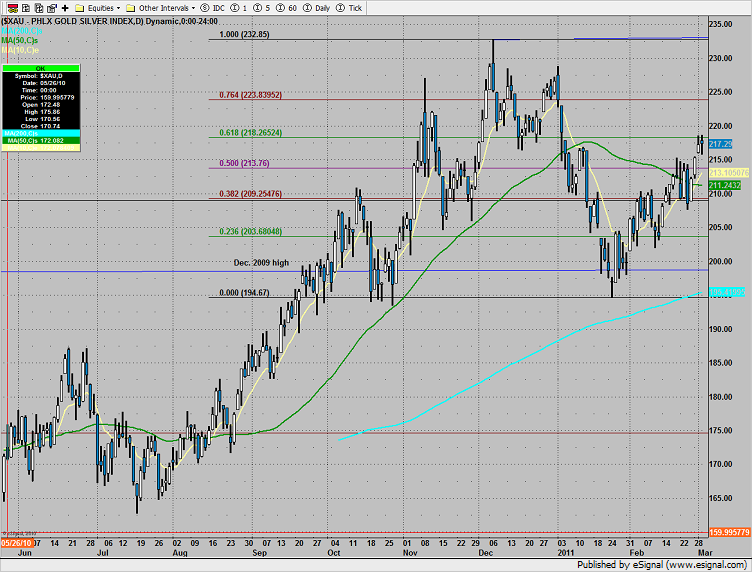
Task: Click the High 175.86 row
Action: click(41, 112)
